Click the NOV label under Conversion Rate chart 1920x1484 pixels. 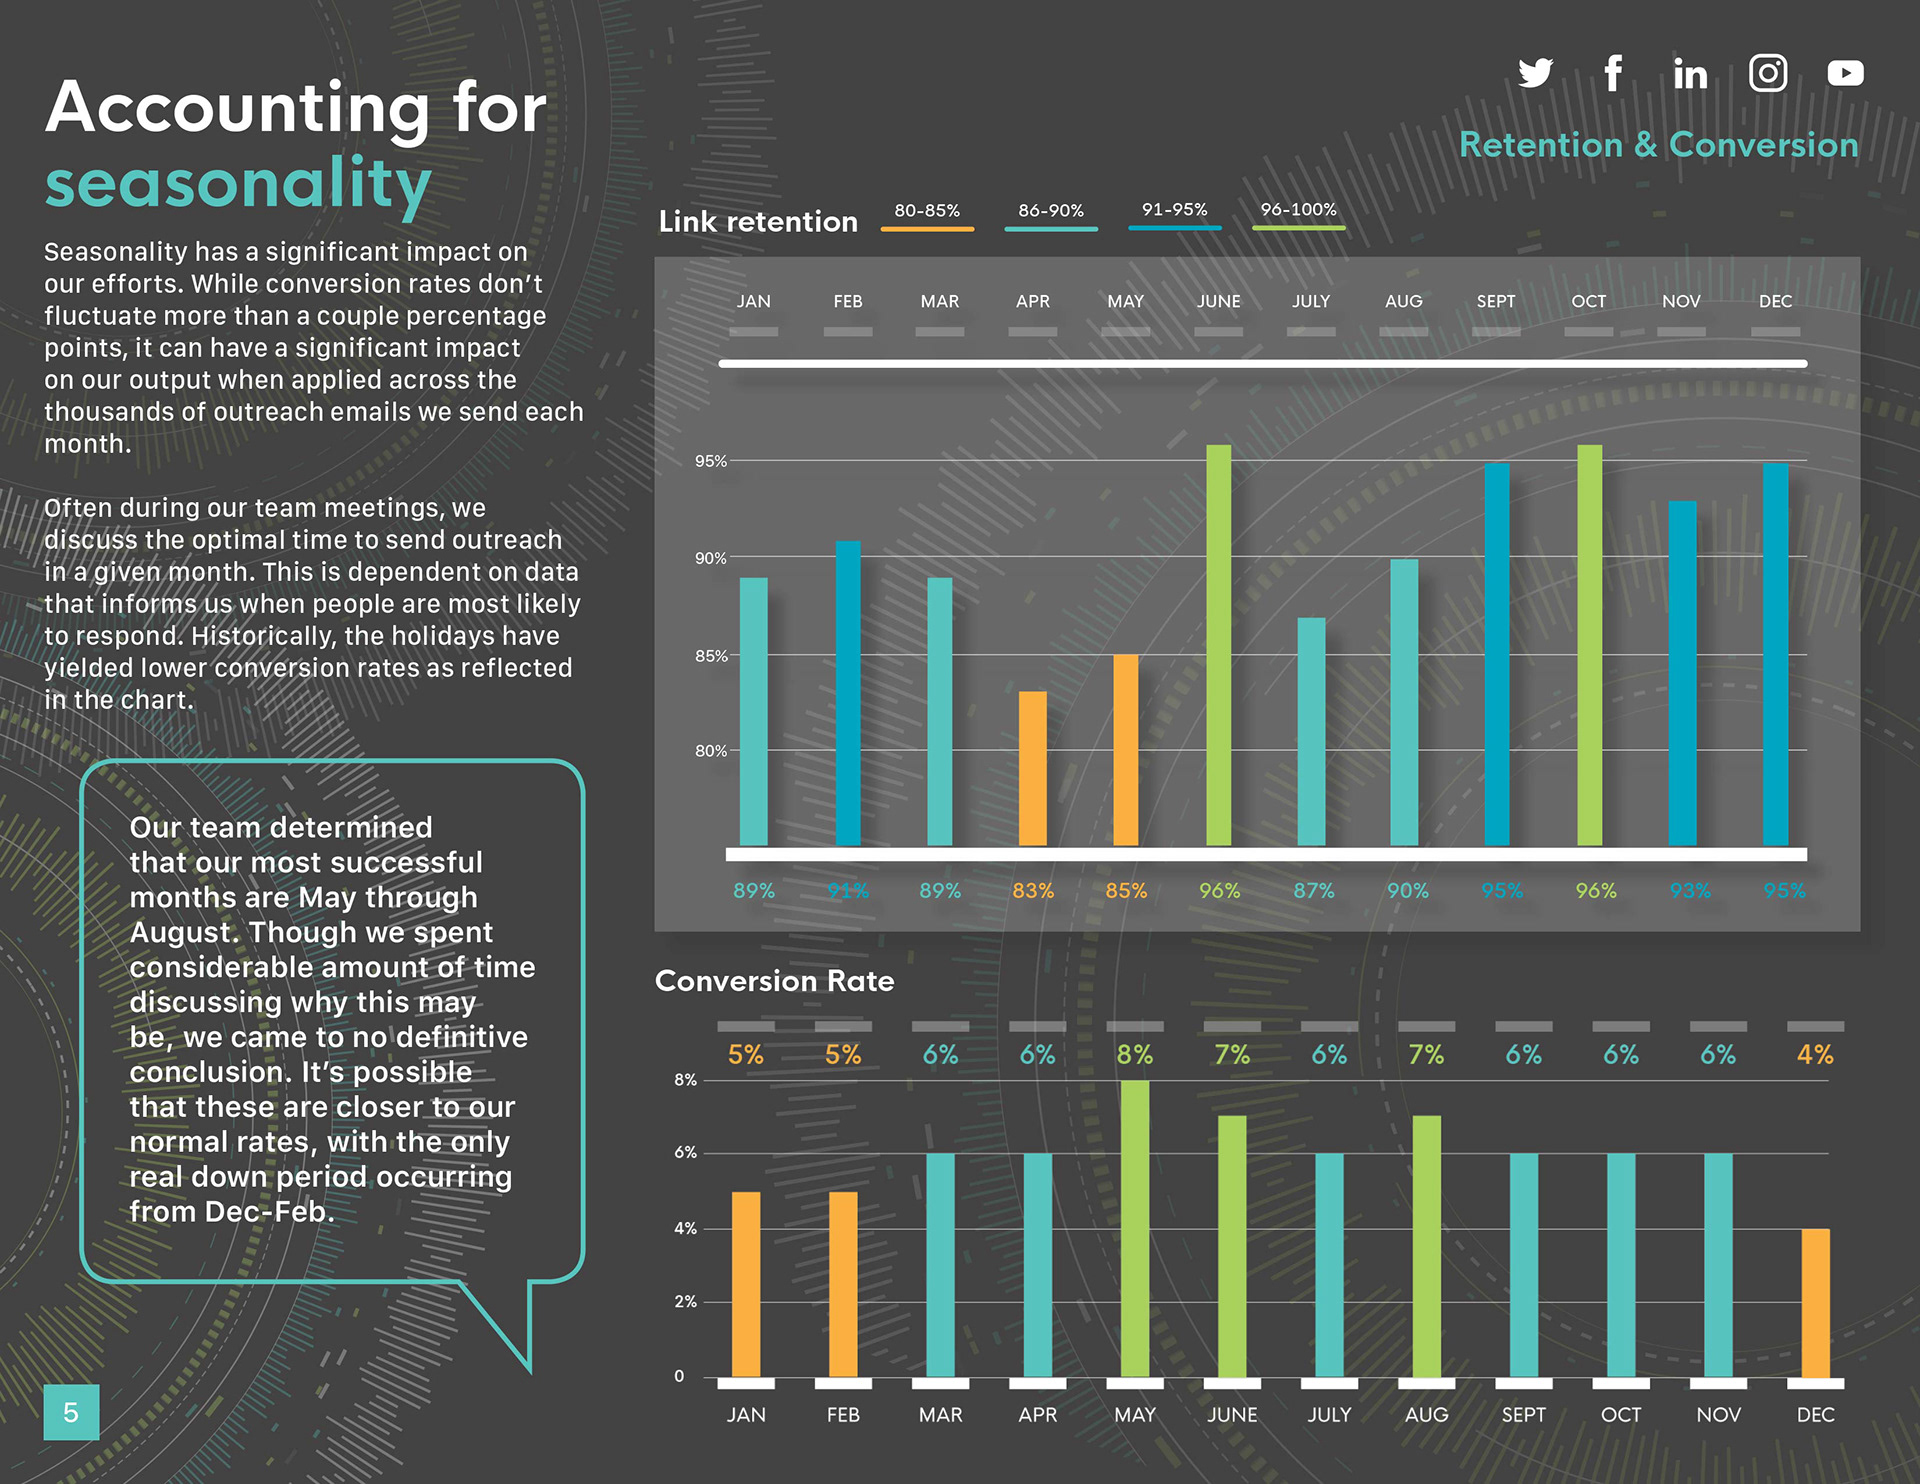pyautogui.click(x=1719, y=1415)
